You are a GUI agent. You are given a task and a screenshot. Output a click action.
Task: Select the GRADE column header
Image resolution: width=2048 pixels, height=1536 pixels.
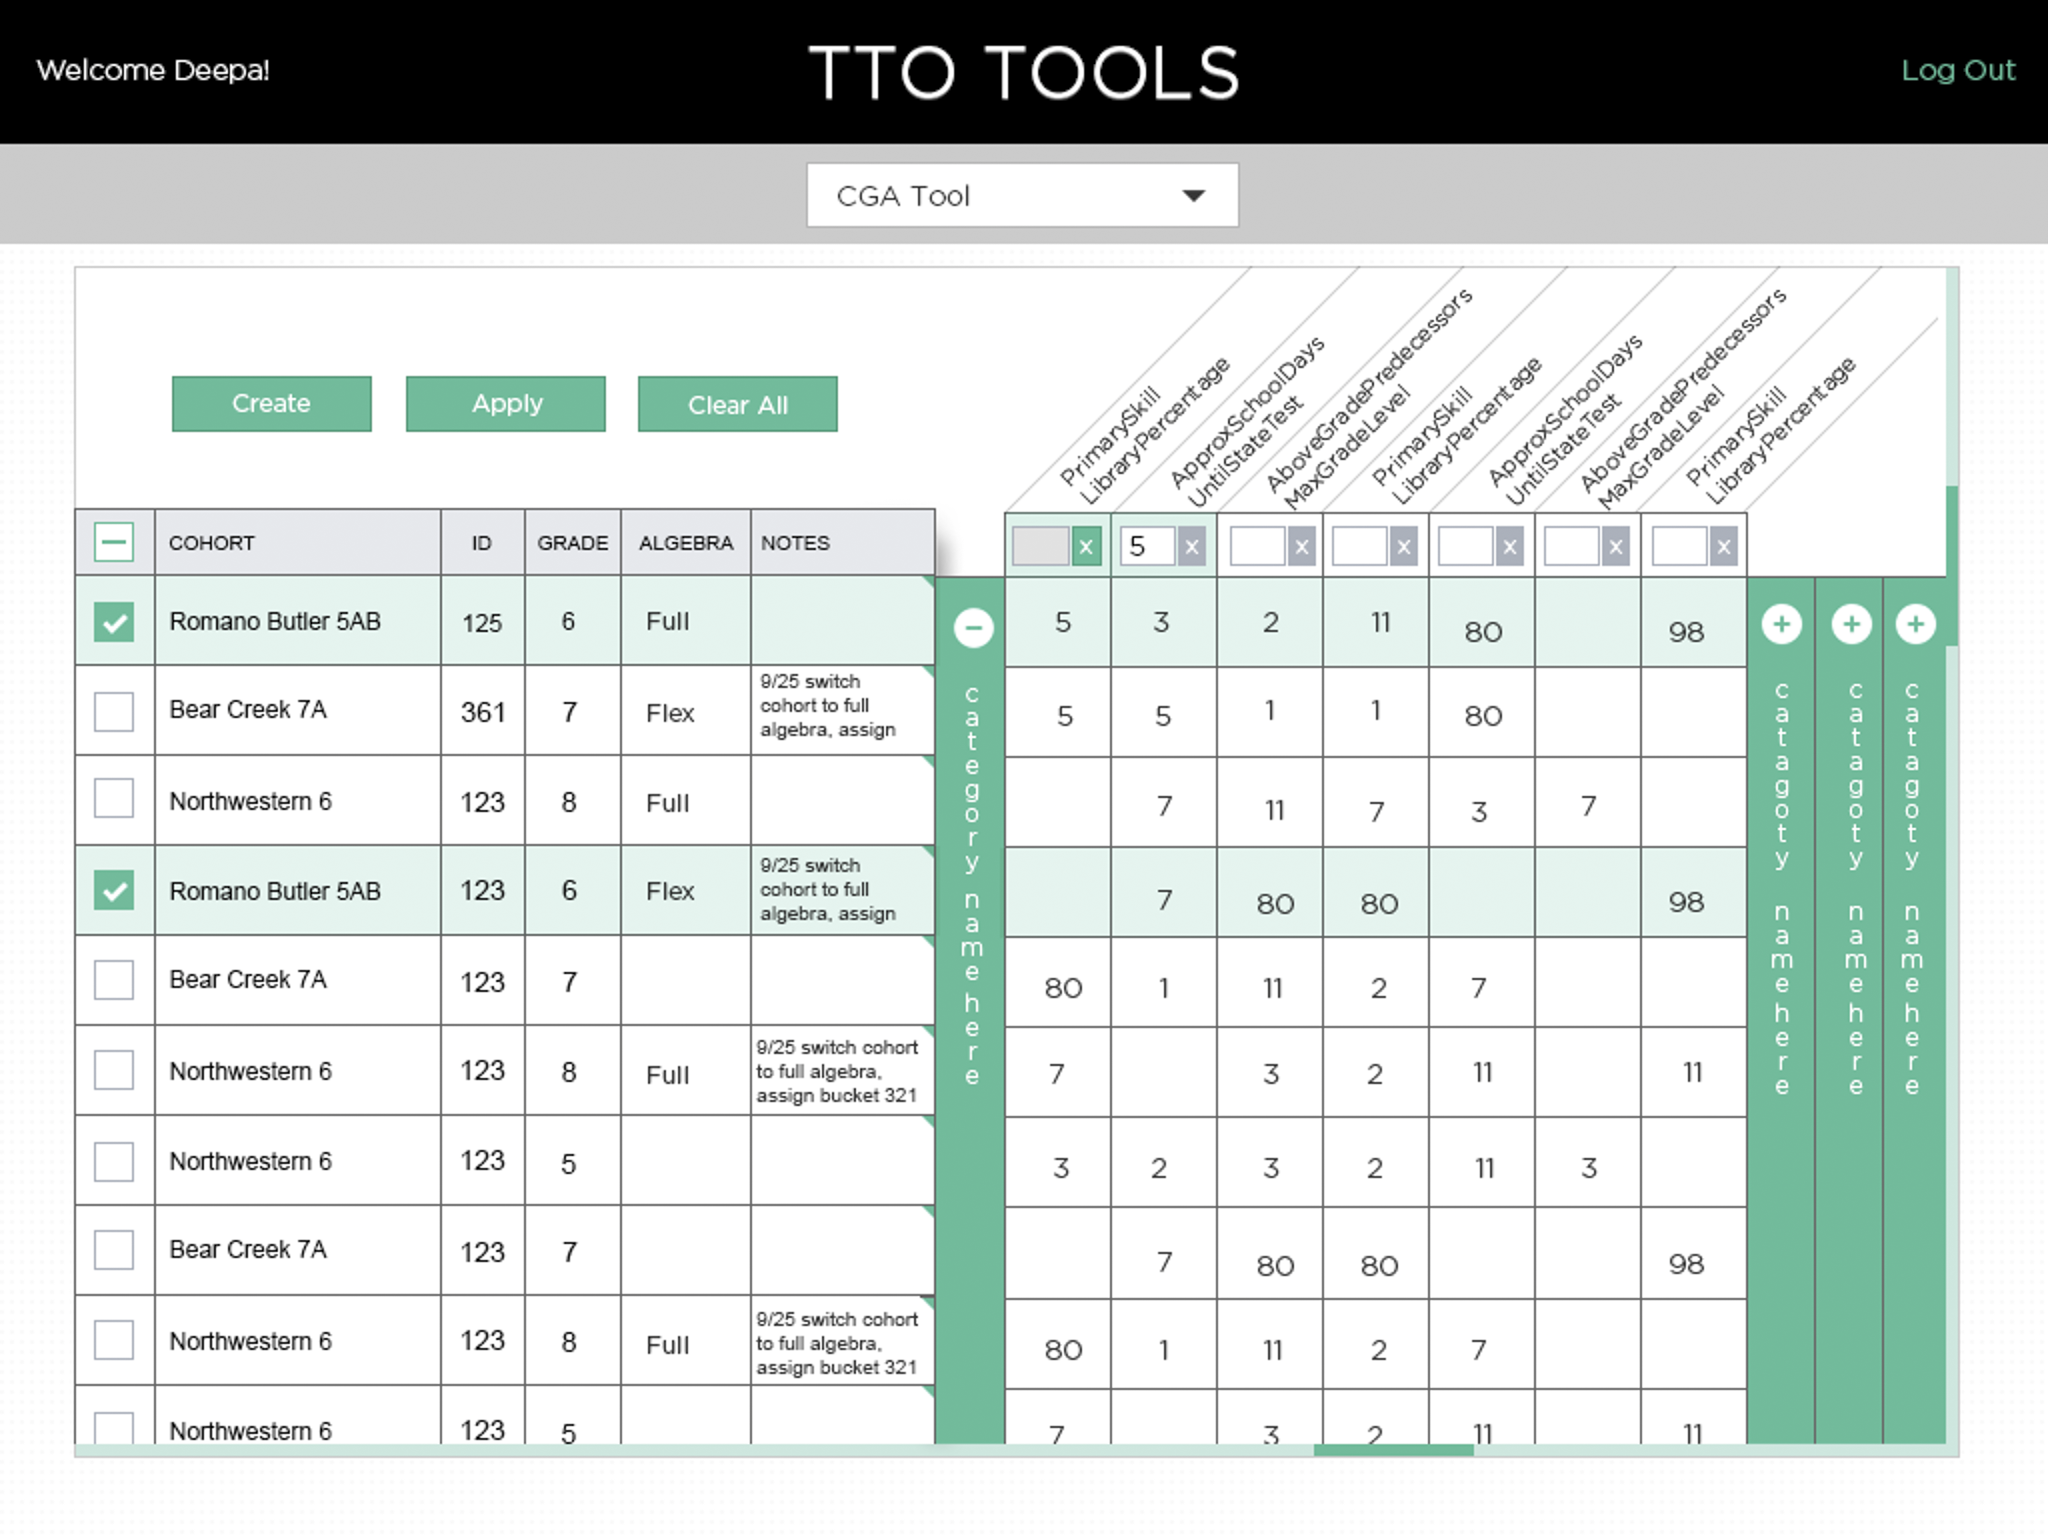572,542
